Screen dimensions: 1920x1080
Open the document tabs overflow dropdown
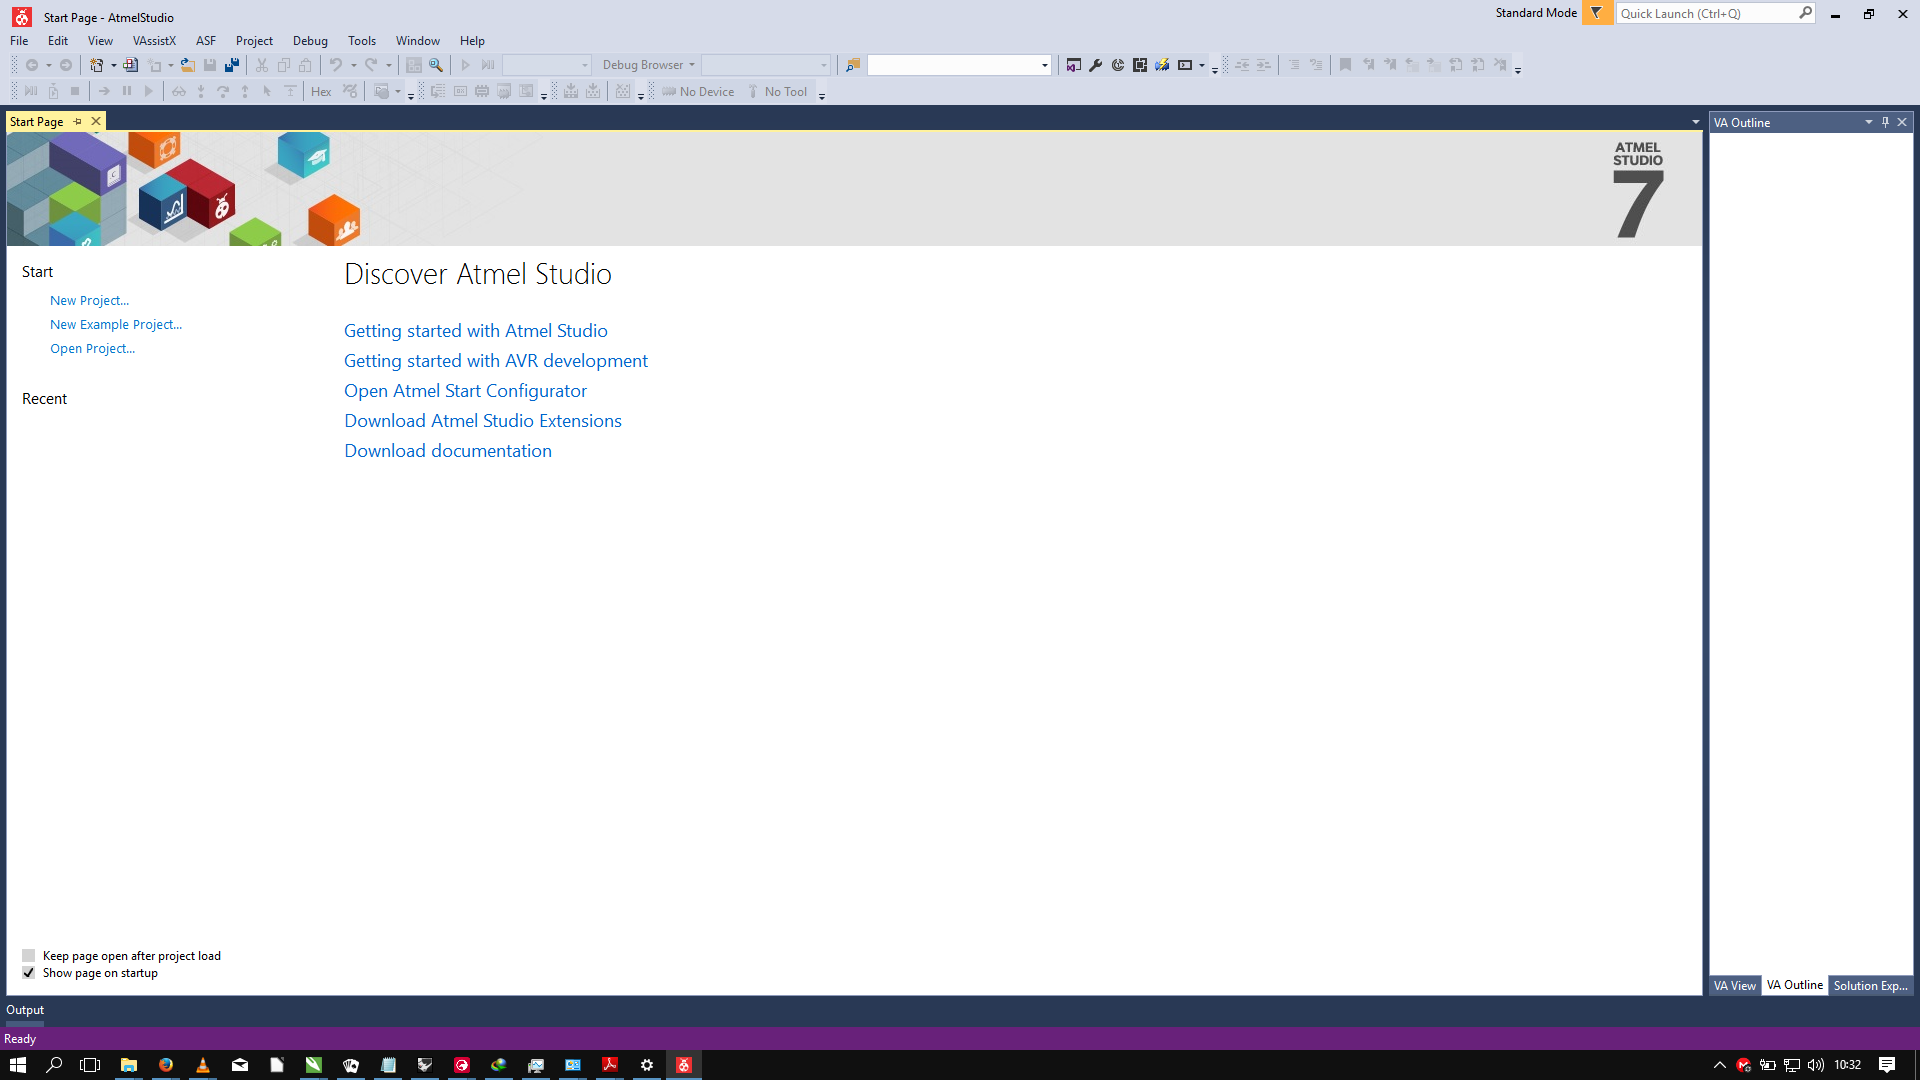[1696, 122]
